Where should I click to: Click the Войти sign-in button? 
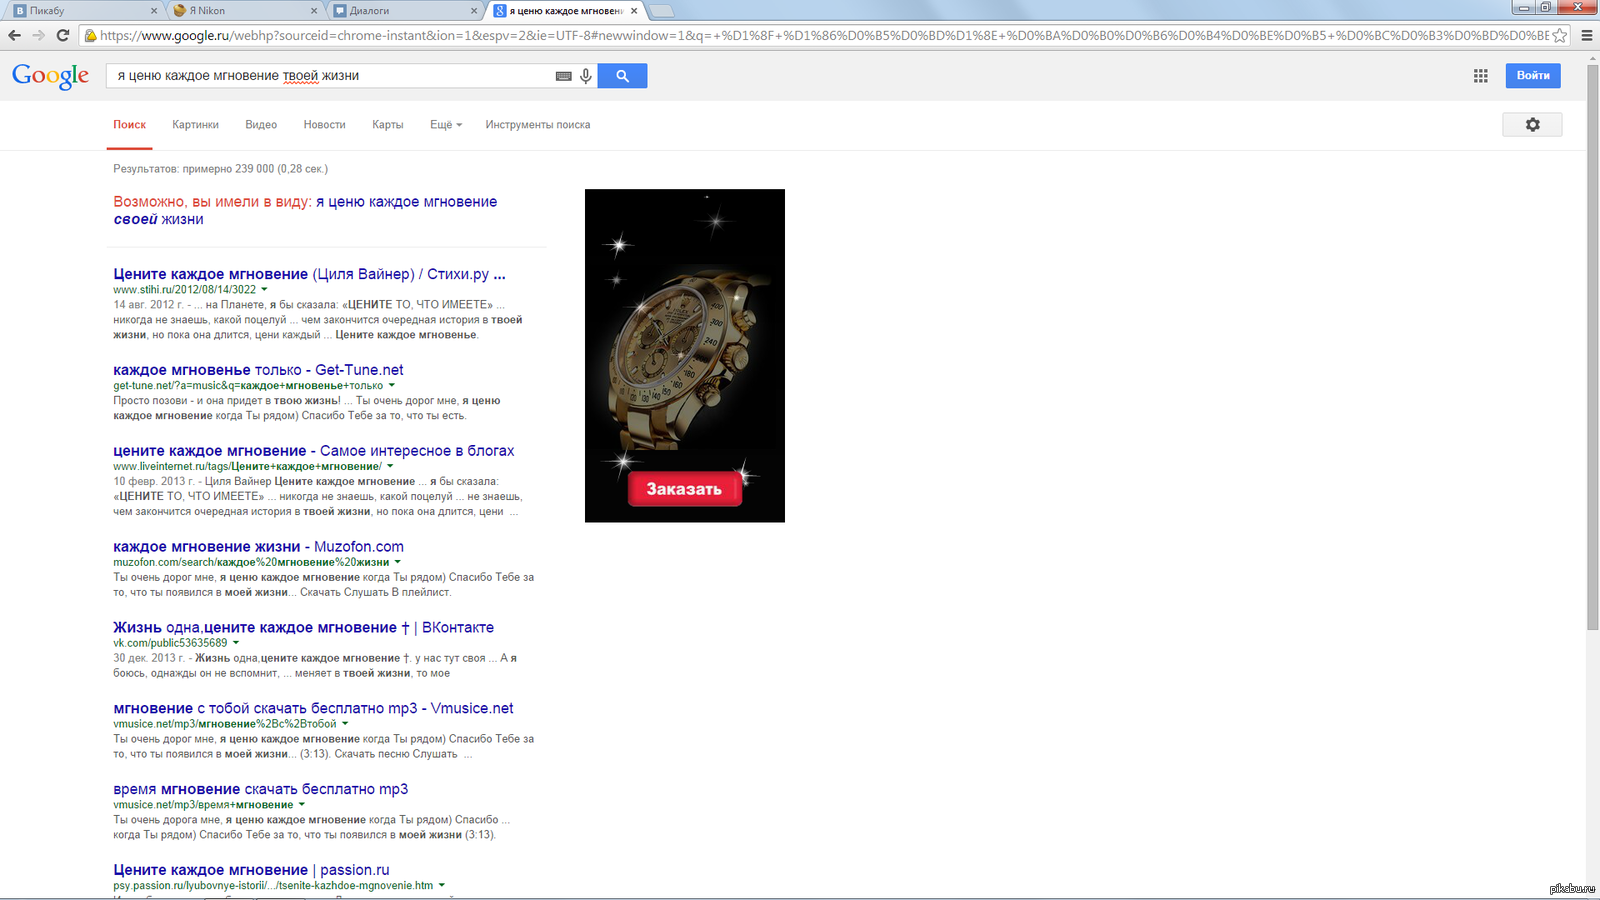pyautogui.click(x=1532, y=76)
